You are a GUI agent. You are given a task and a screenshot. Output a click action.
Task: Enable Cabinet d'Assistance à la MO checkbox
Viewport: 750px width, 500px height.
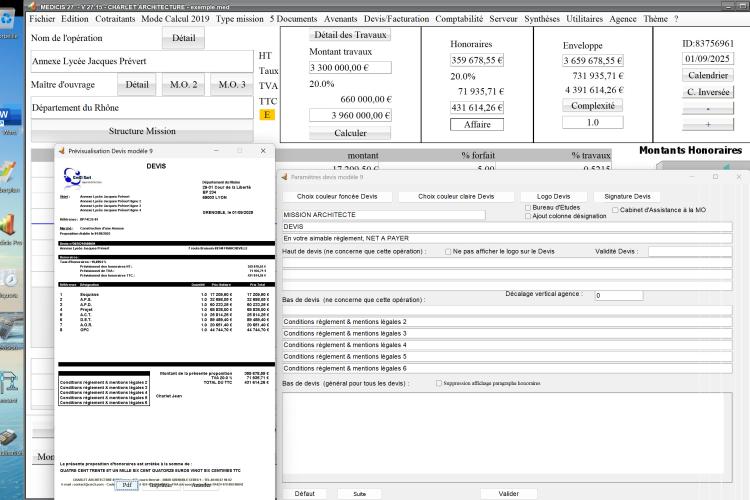pos(615,210)
